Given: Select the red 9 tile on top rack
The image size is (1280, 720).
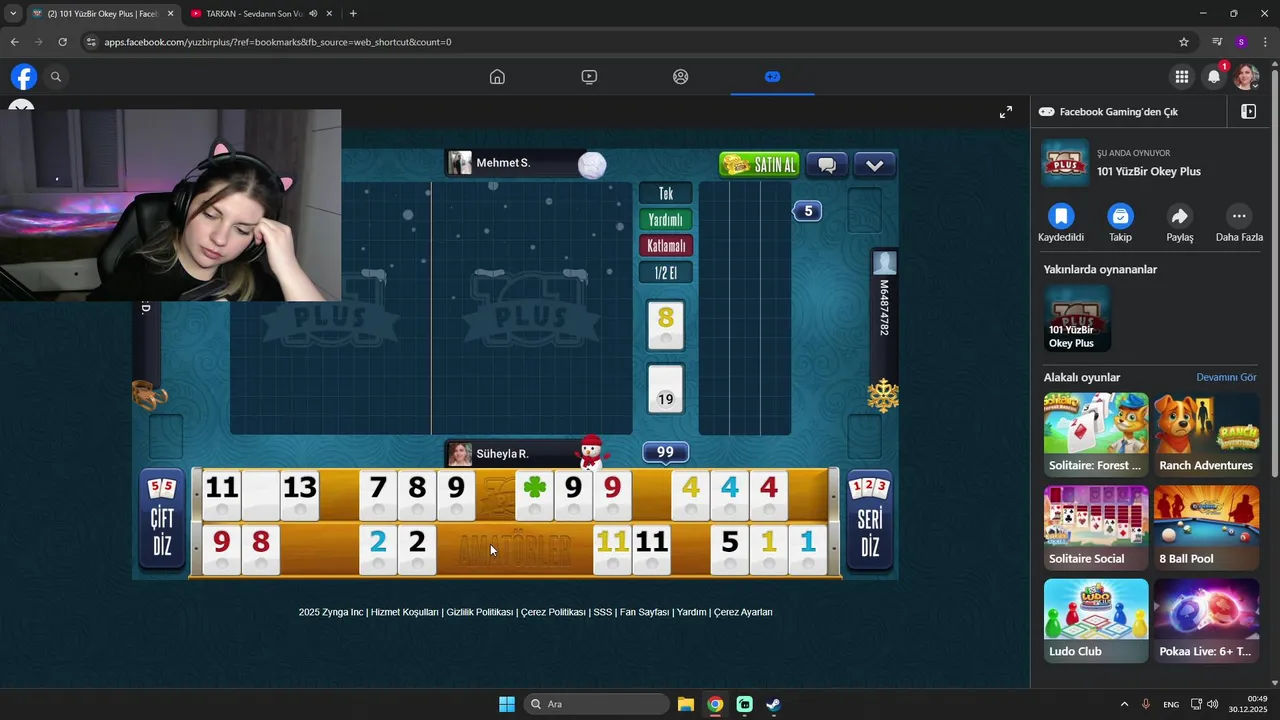Looking at the screenshot, I should point(612,494).
